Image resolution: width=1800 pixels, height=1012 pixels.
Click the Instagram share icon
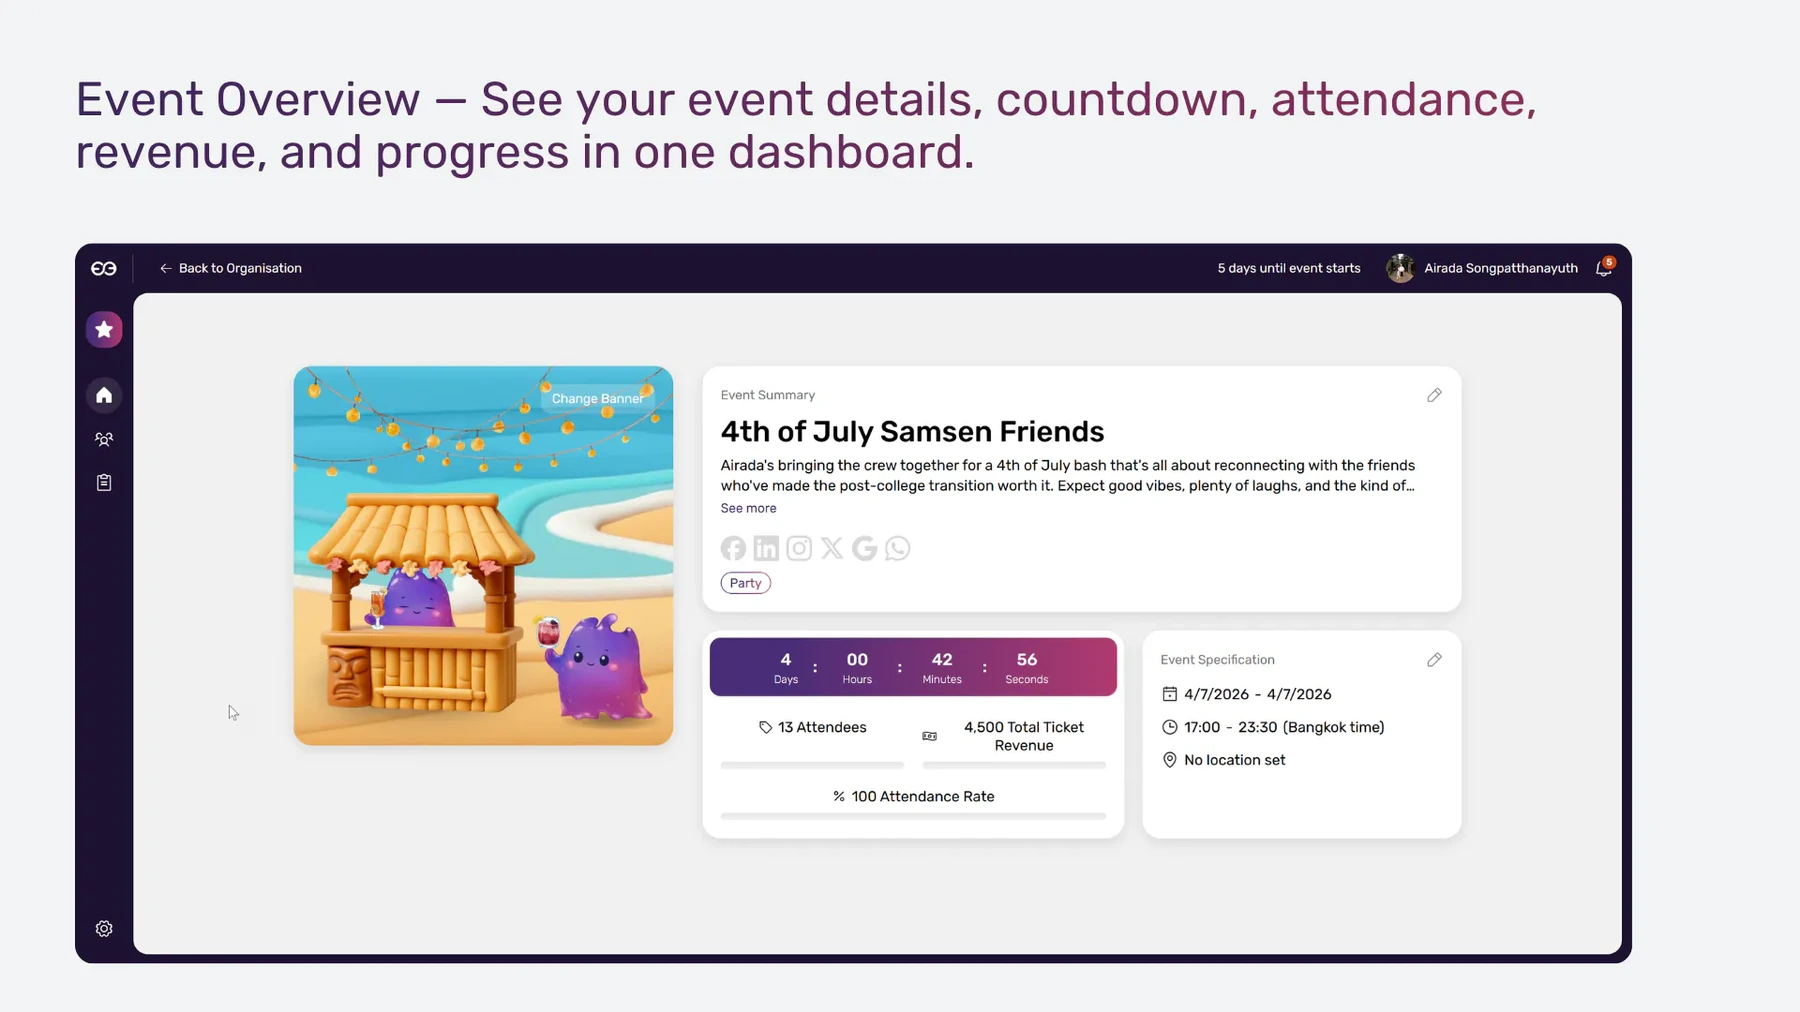[799, 548]
